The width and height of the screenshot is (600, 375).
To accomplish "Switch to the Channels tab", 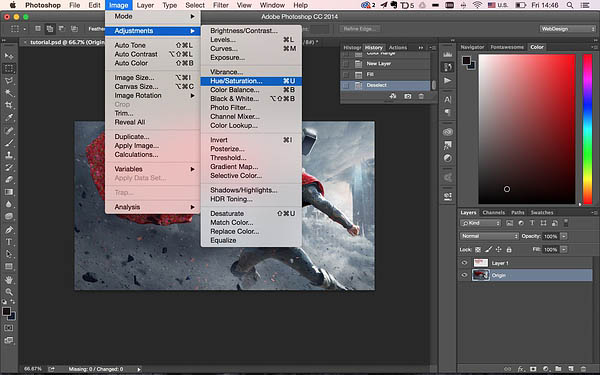I will [494, 212].
